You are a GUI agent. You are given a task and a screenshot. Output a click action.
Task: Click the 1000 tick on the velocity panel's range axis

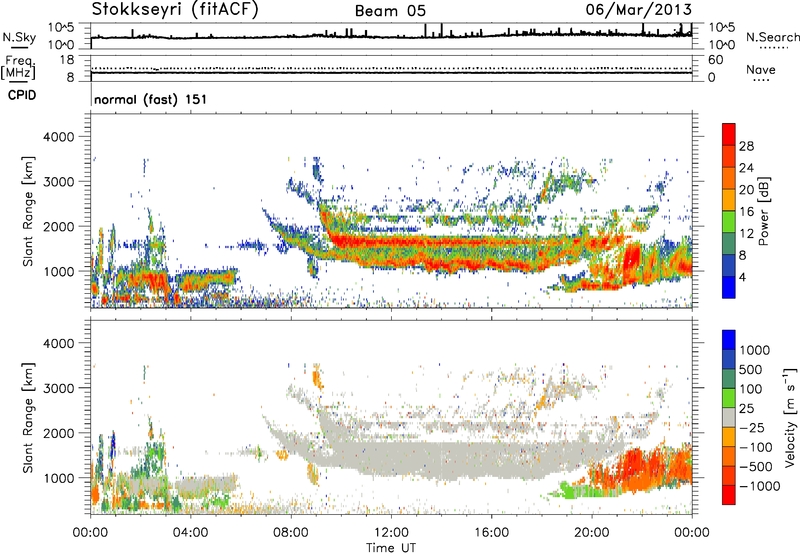58,478
